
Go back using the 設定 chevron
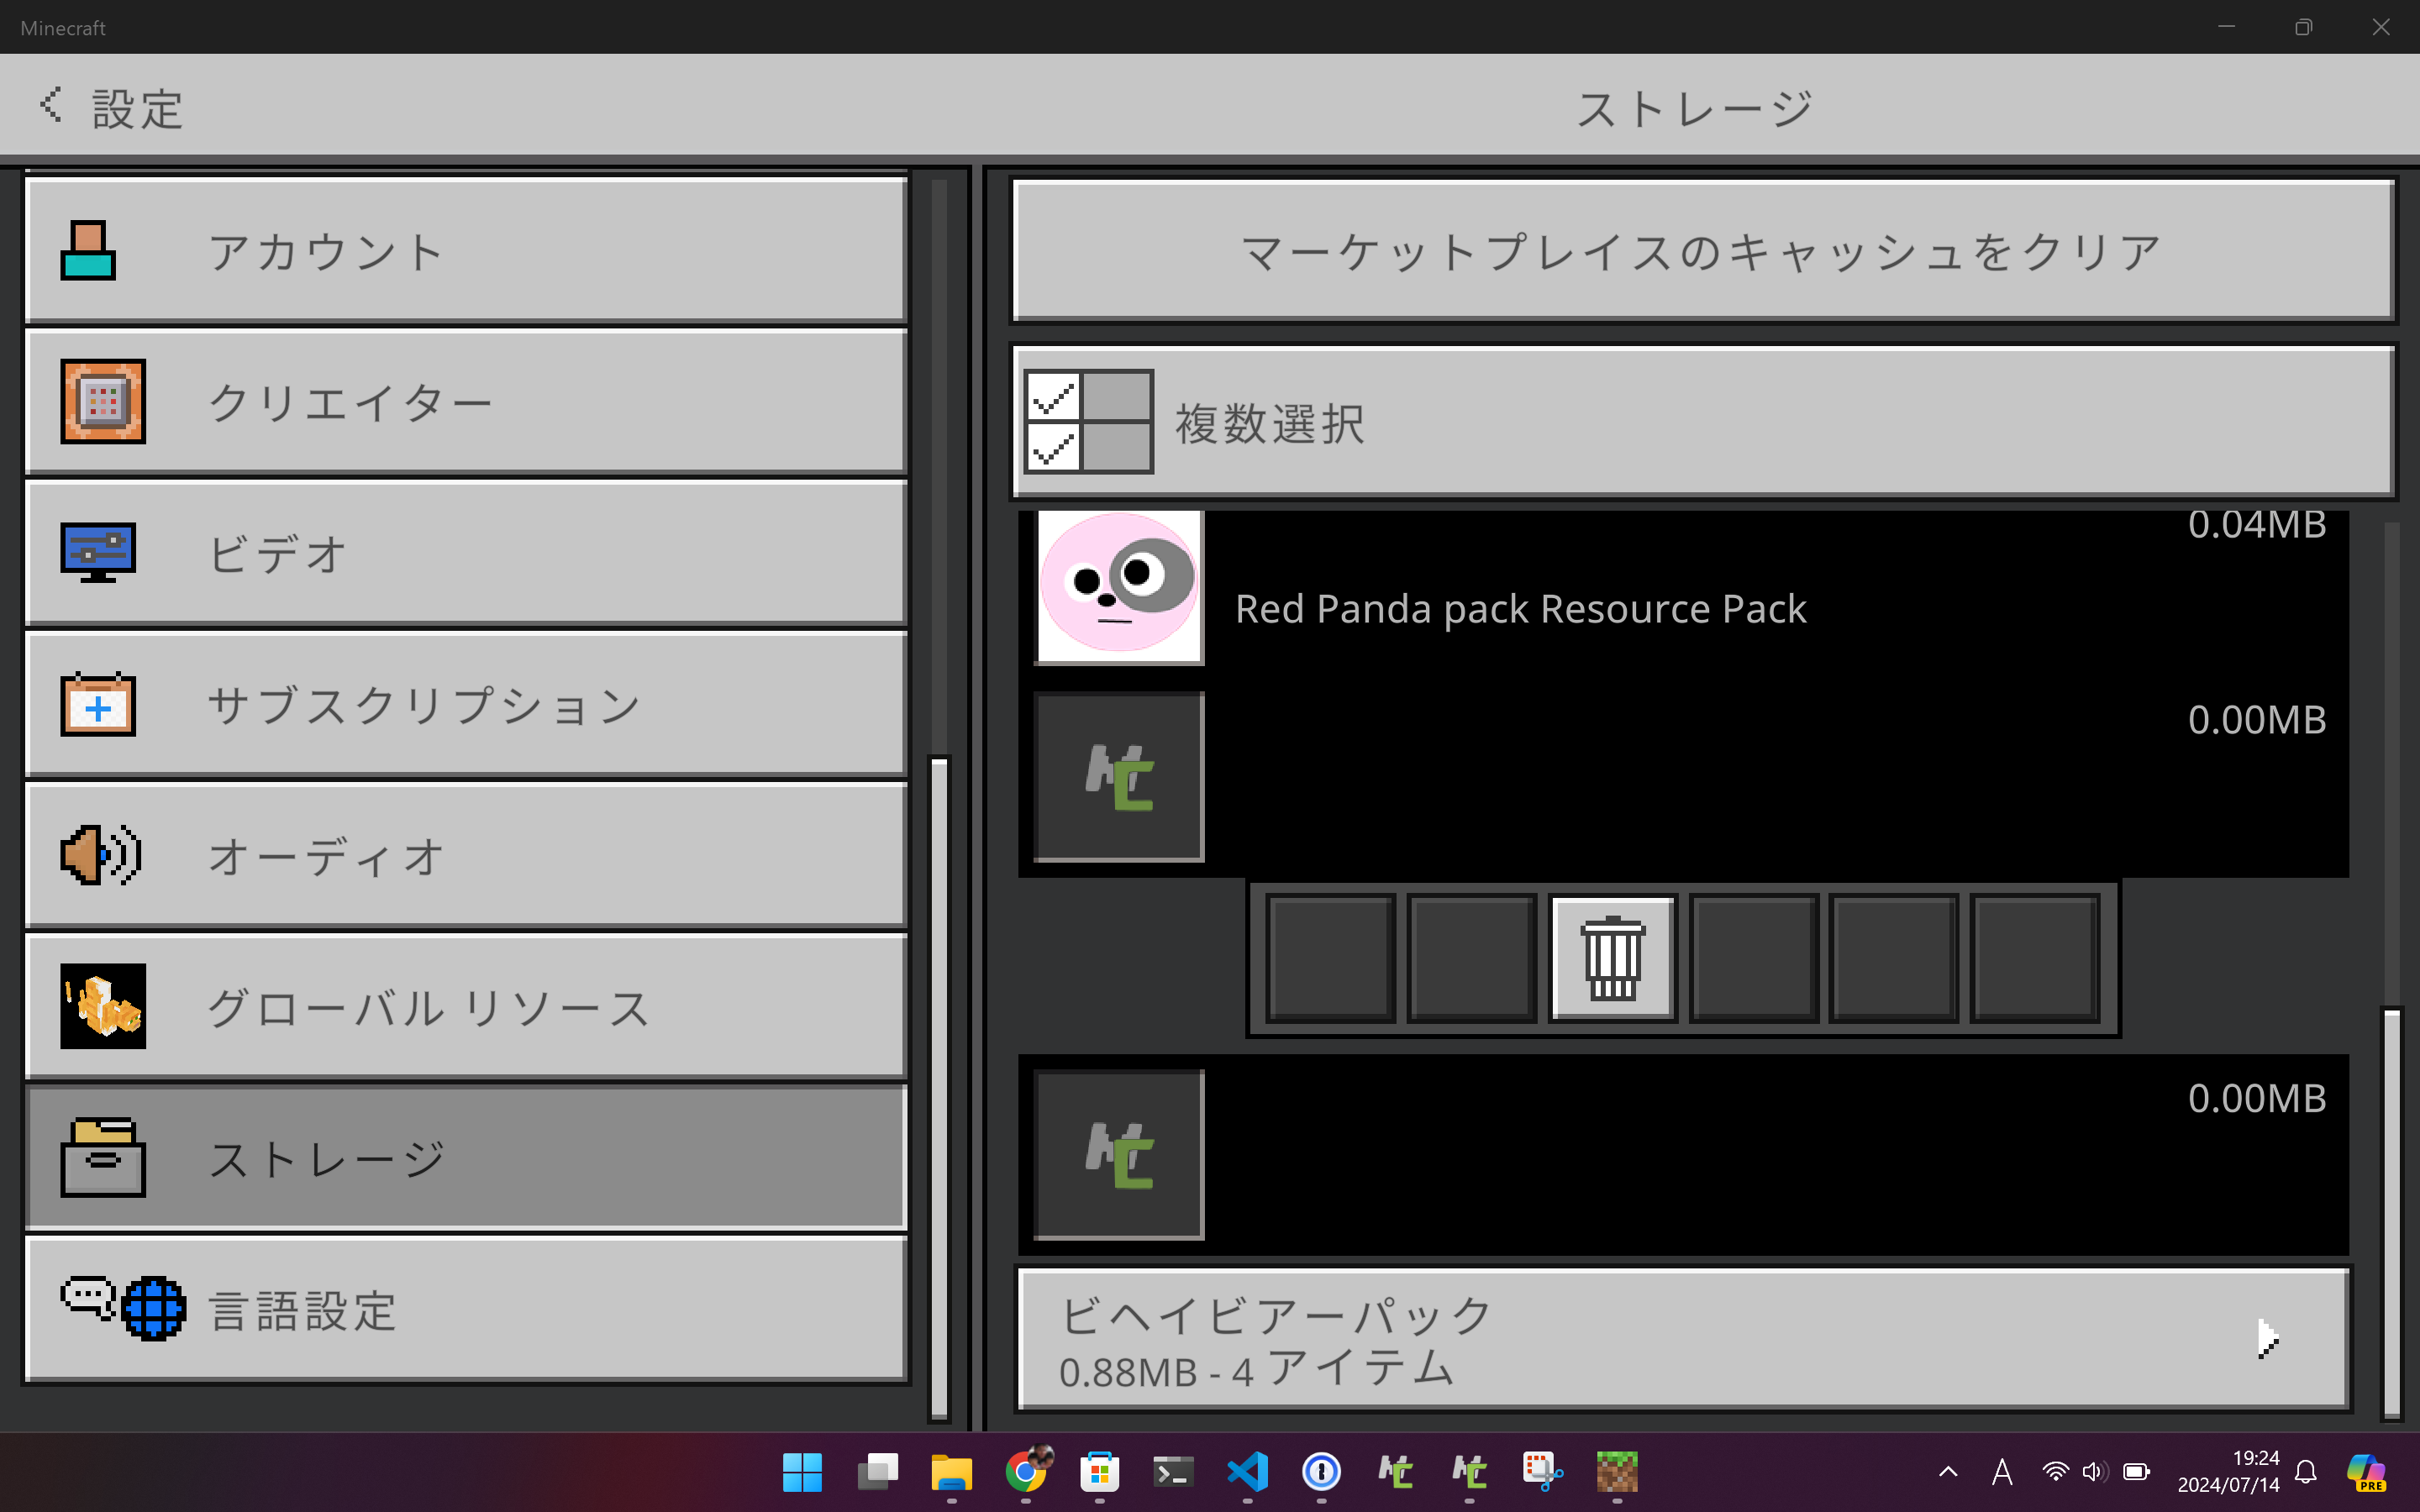(52, 105)
